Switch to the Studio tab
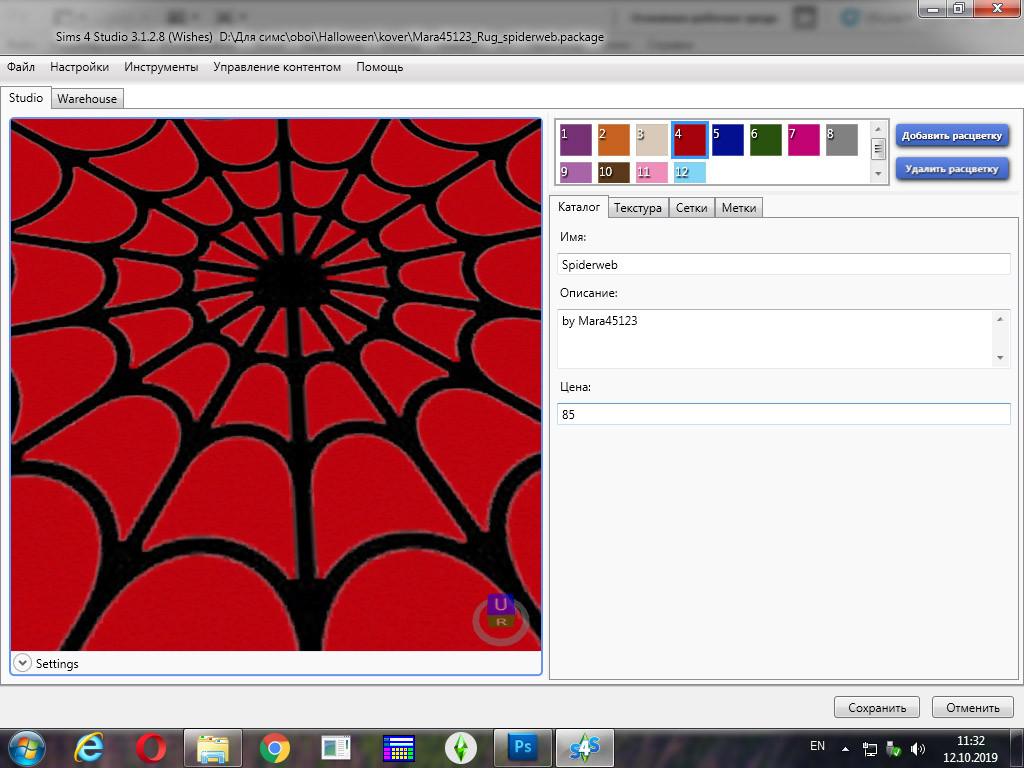 coord(26,98)
